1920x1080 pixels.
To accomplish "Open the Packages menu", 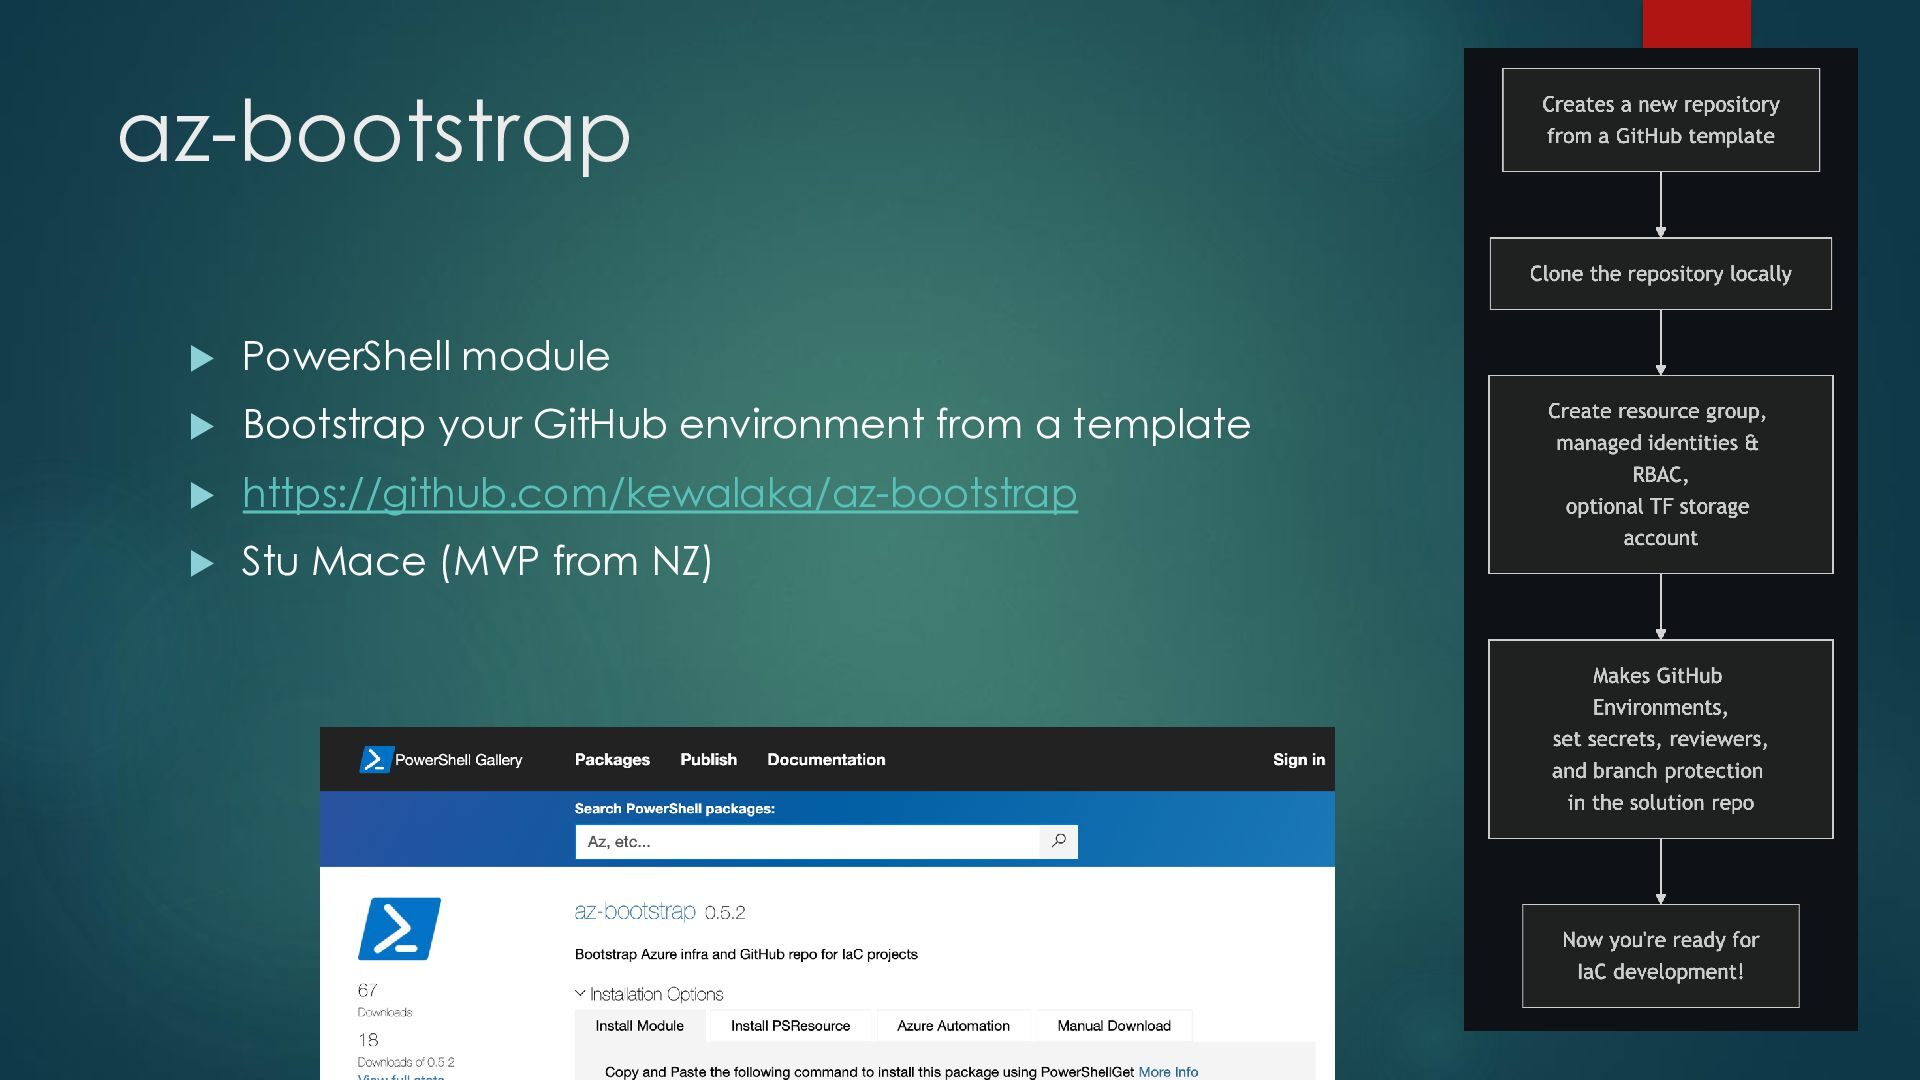I will pos(612,760).
